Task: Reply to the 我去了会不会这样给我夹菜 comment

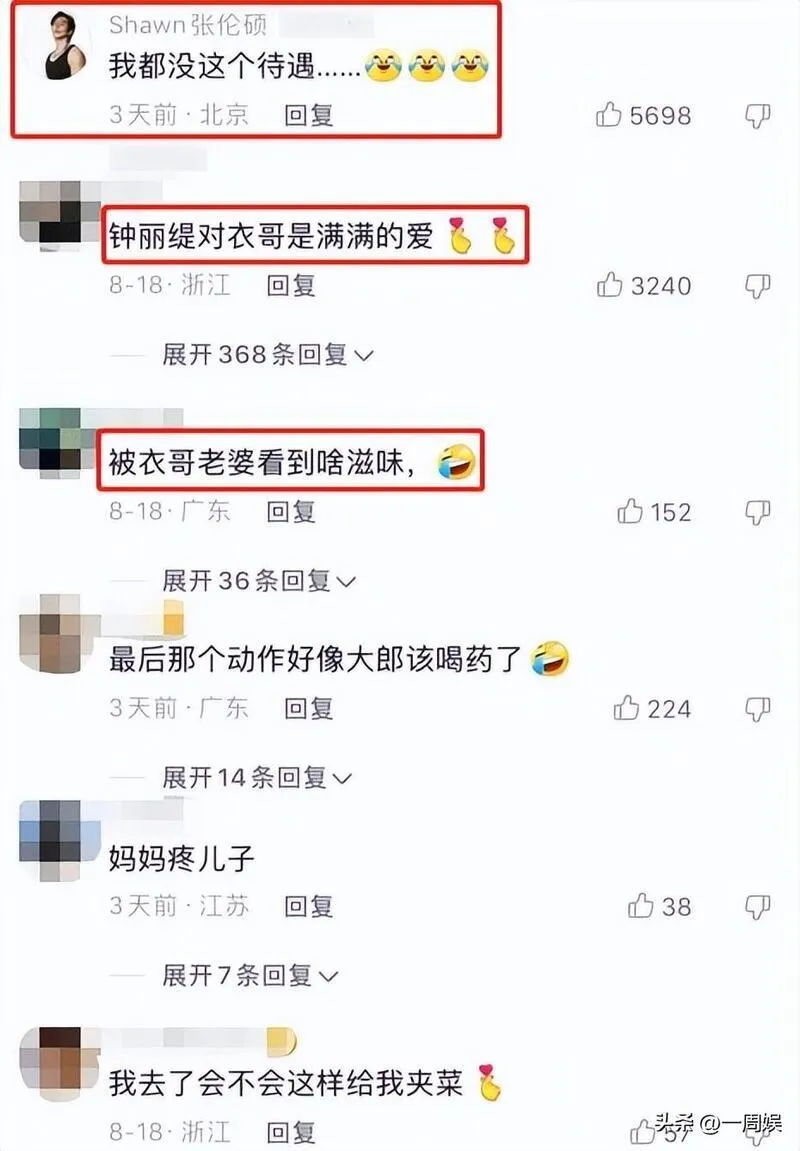Action: 291,1131
